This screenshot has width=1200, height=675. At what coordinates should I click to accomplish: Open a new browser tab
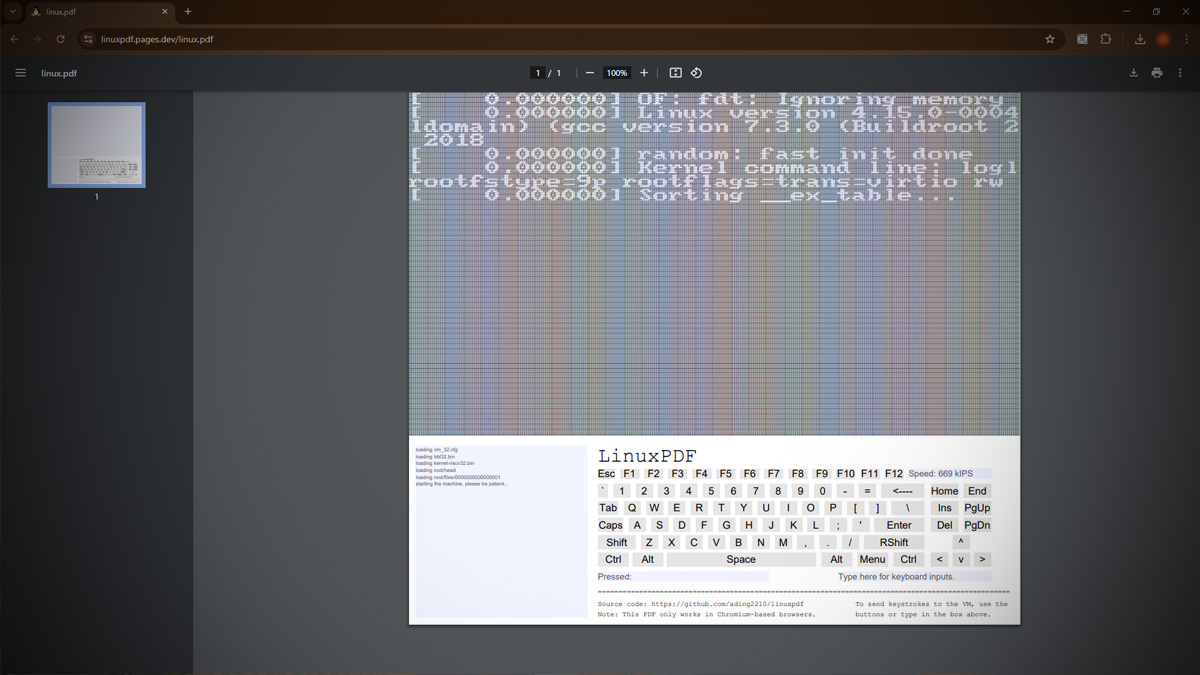pos(187,12)
